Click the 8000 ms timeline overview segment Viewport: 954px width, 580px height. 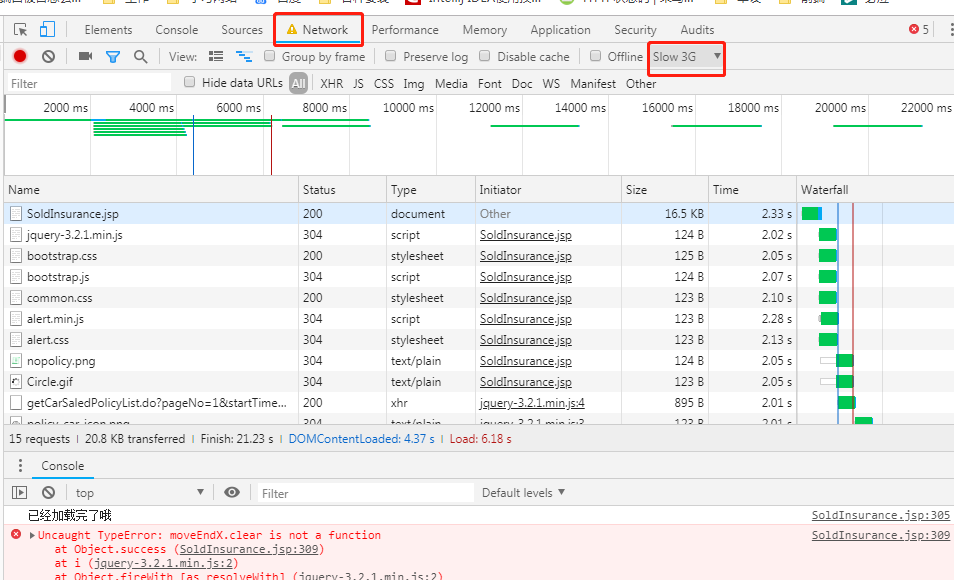click(324, 108)
